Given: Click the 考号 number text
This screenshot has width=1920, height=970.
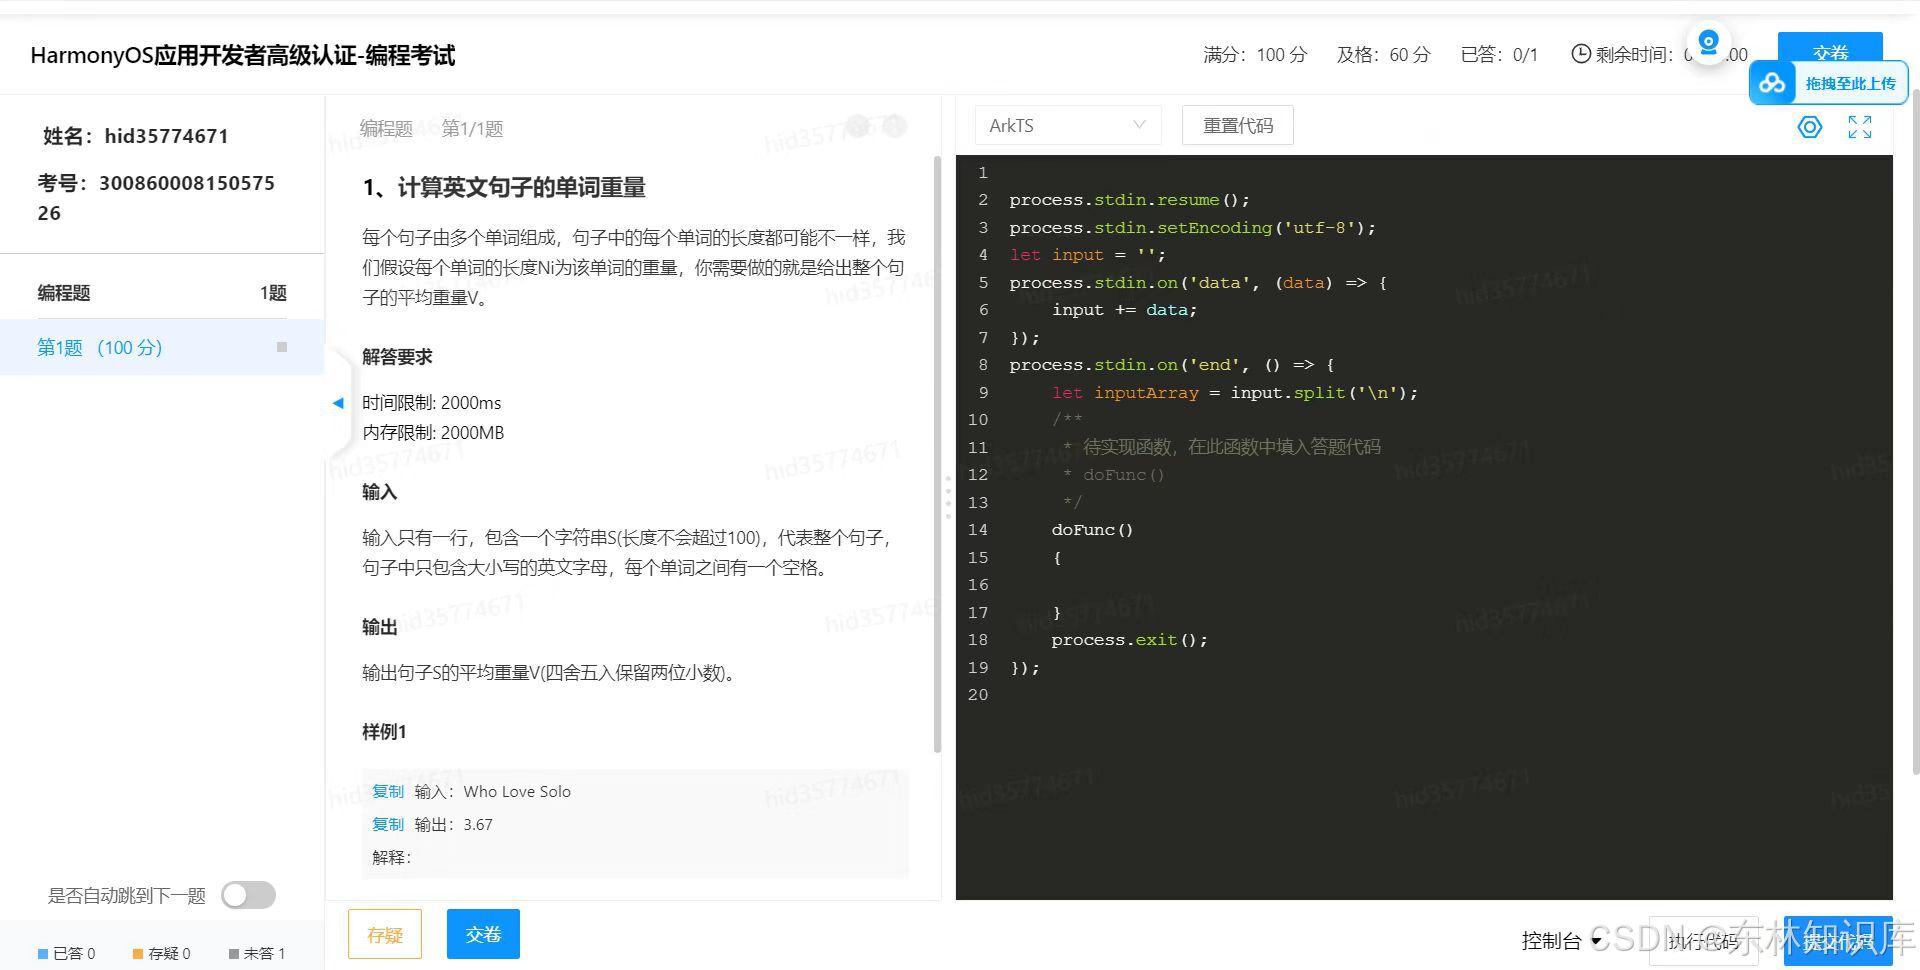Looking at the screenshot, I should (x=156, y=198).
